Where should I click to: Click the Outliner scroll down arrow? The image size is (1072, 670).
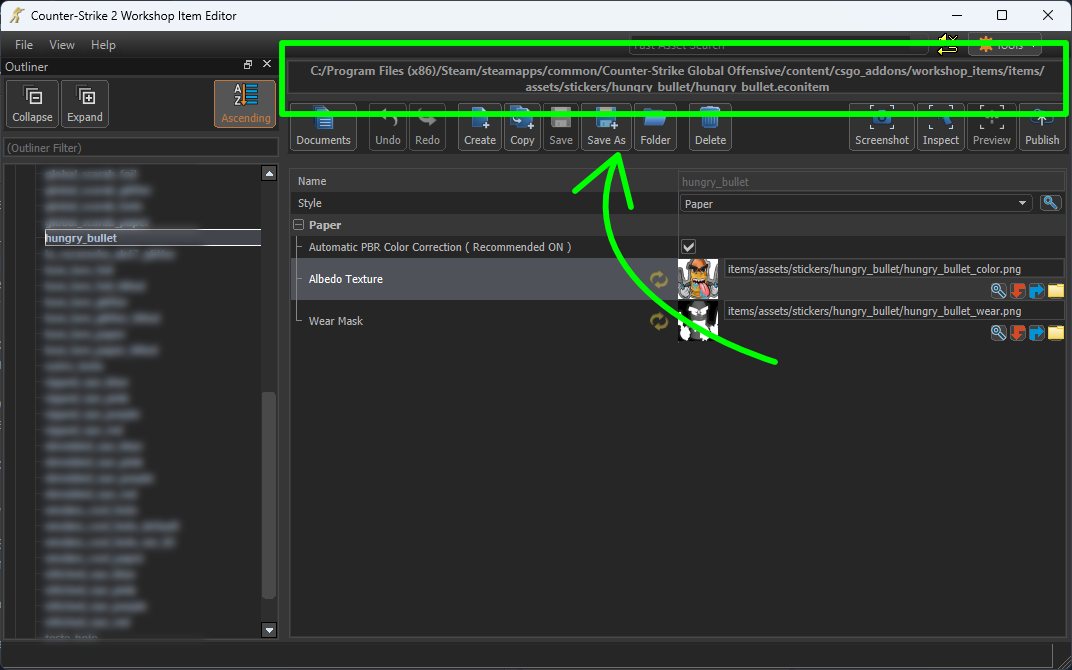[x=269, y=630]
